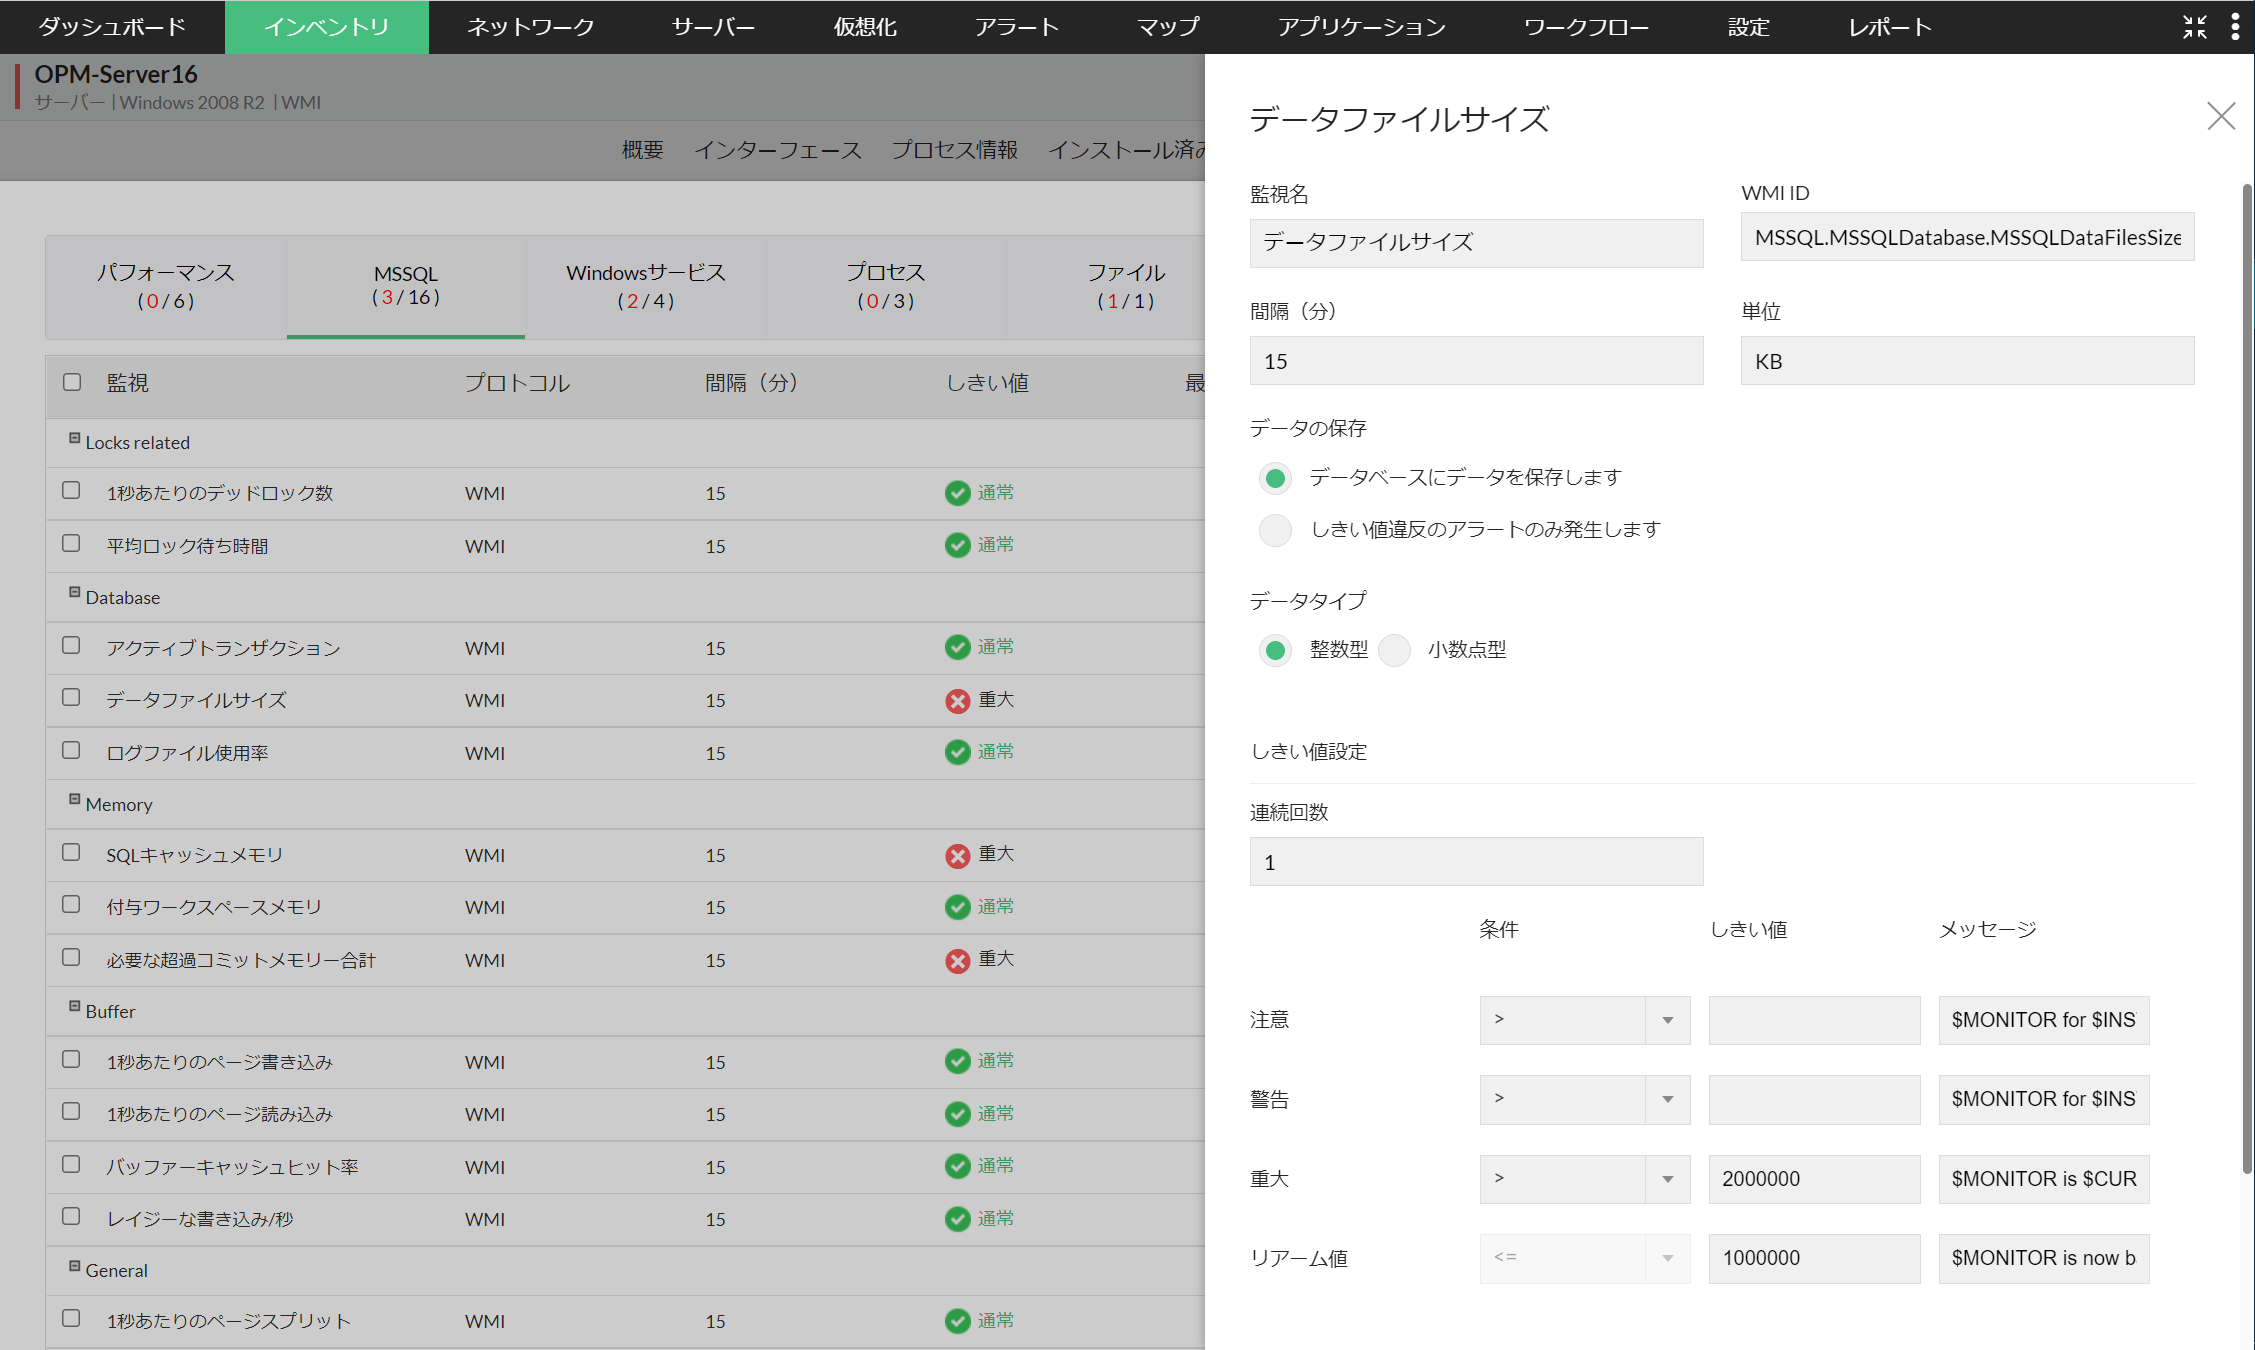Viewport: 2255px width, 1350px height.
Task: Click the critical status icon on データファイルサイズ row
Action: (x=957, y=700)
